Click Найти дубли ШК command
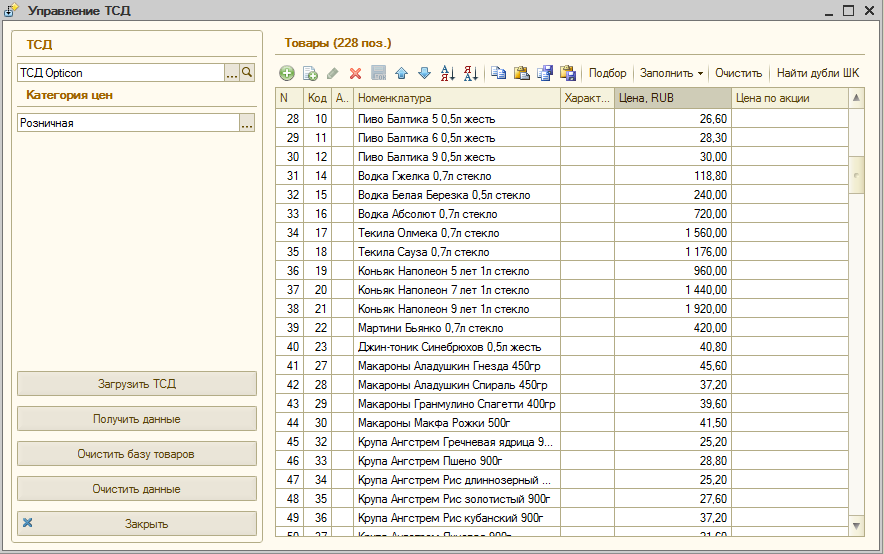 click(x=817, y=73)
